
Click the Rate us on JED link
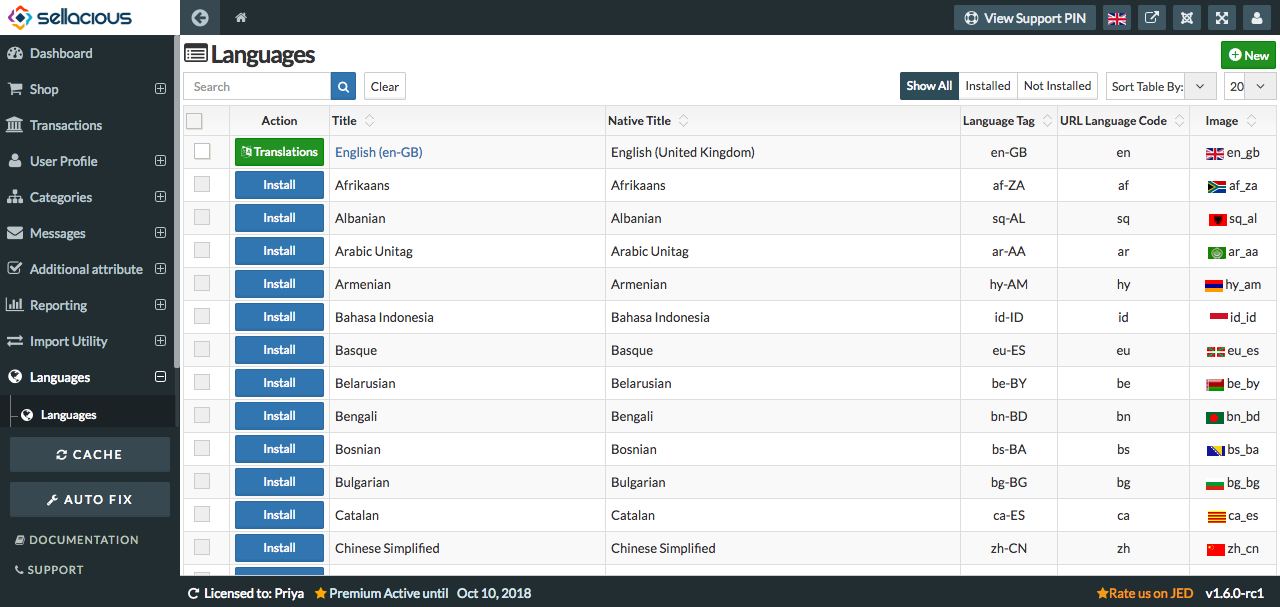(1144, 593)
